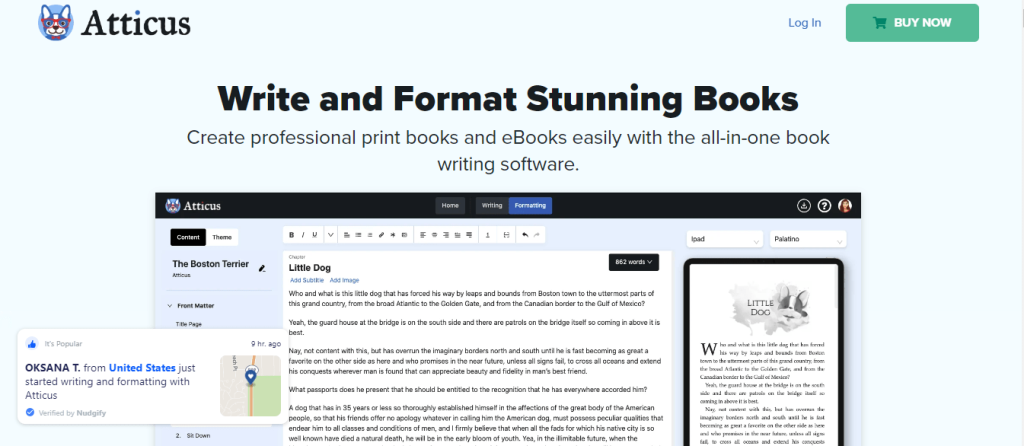Click the Atticus logo inside the app header
This screenshot has height=446, width=1024.
[193, 206]
